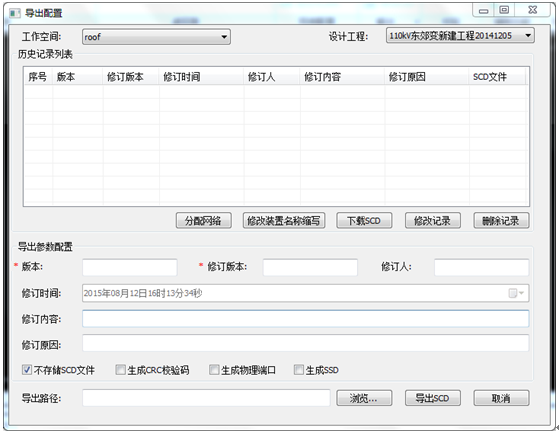Click the 导出配置 window title icon
The height and width of the screenshot is (435, 559).
coord(15,13)
